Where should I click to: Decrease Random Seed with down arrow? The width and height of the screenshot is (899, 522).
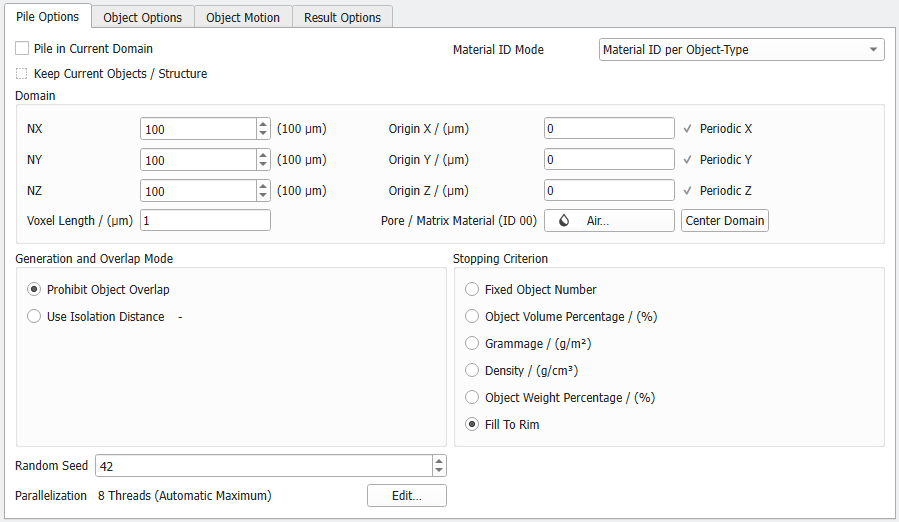click(x=439, y=470)
